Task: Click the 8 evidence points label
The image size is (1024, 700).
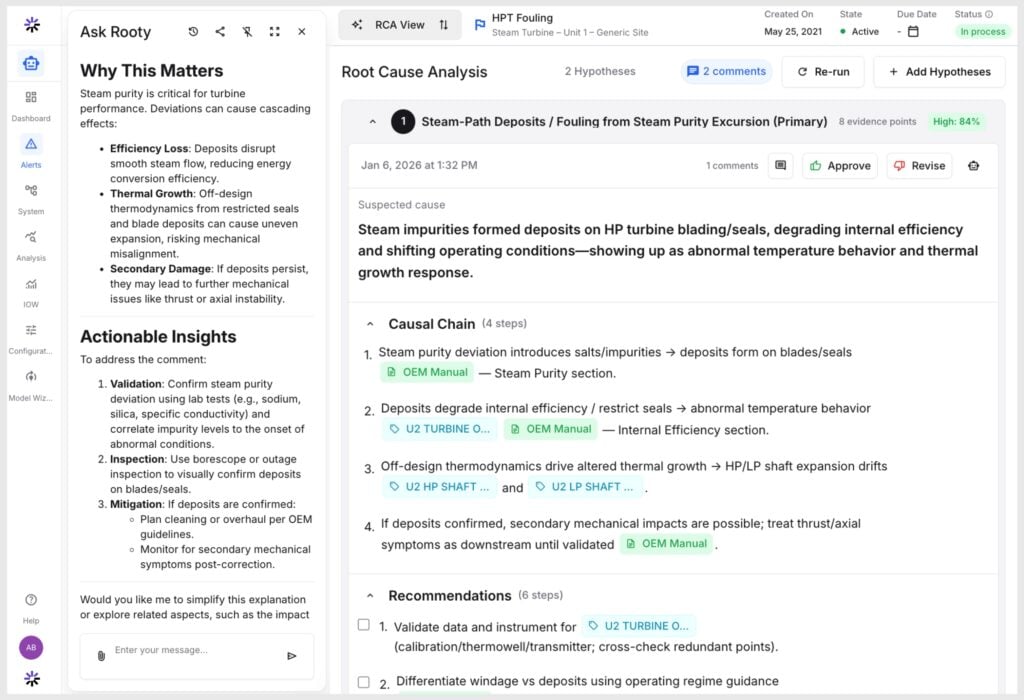Action: [x=877, y=121]
